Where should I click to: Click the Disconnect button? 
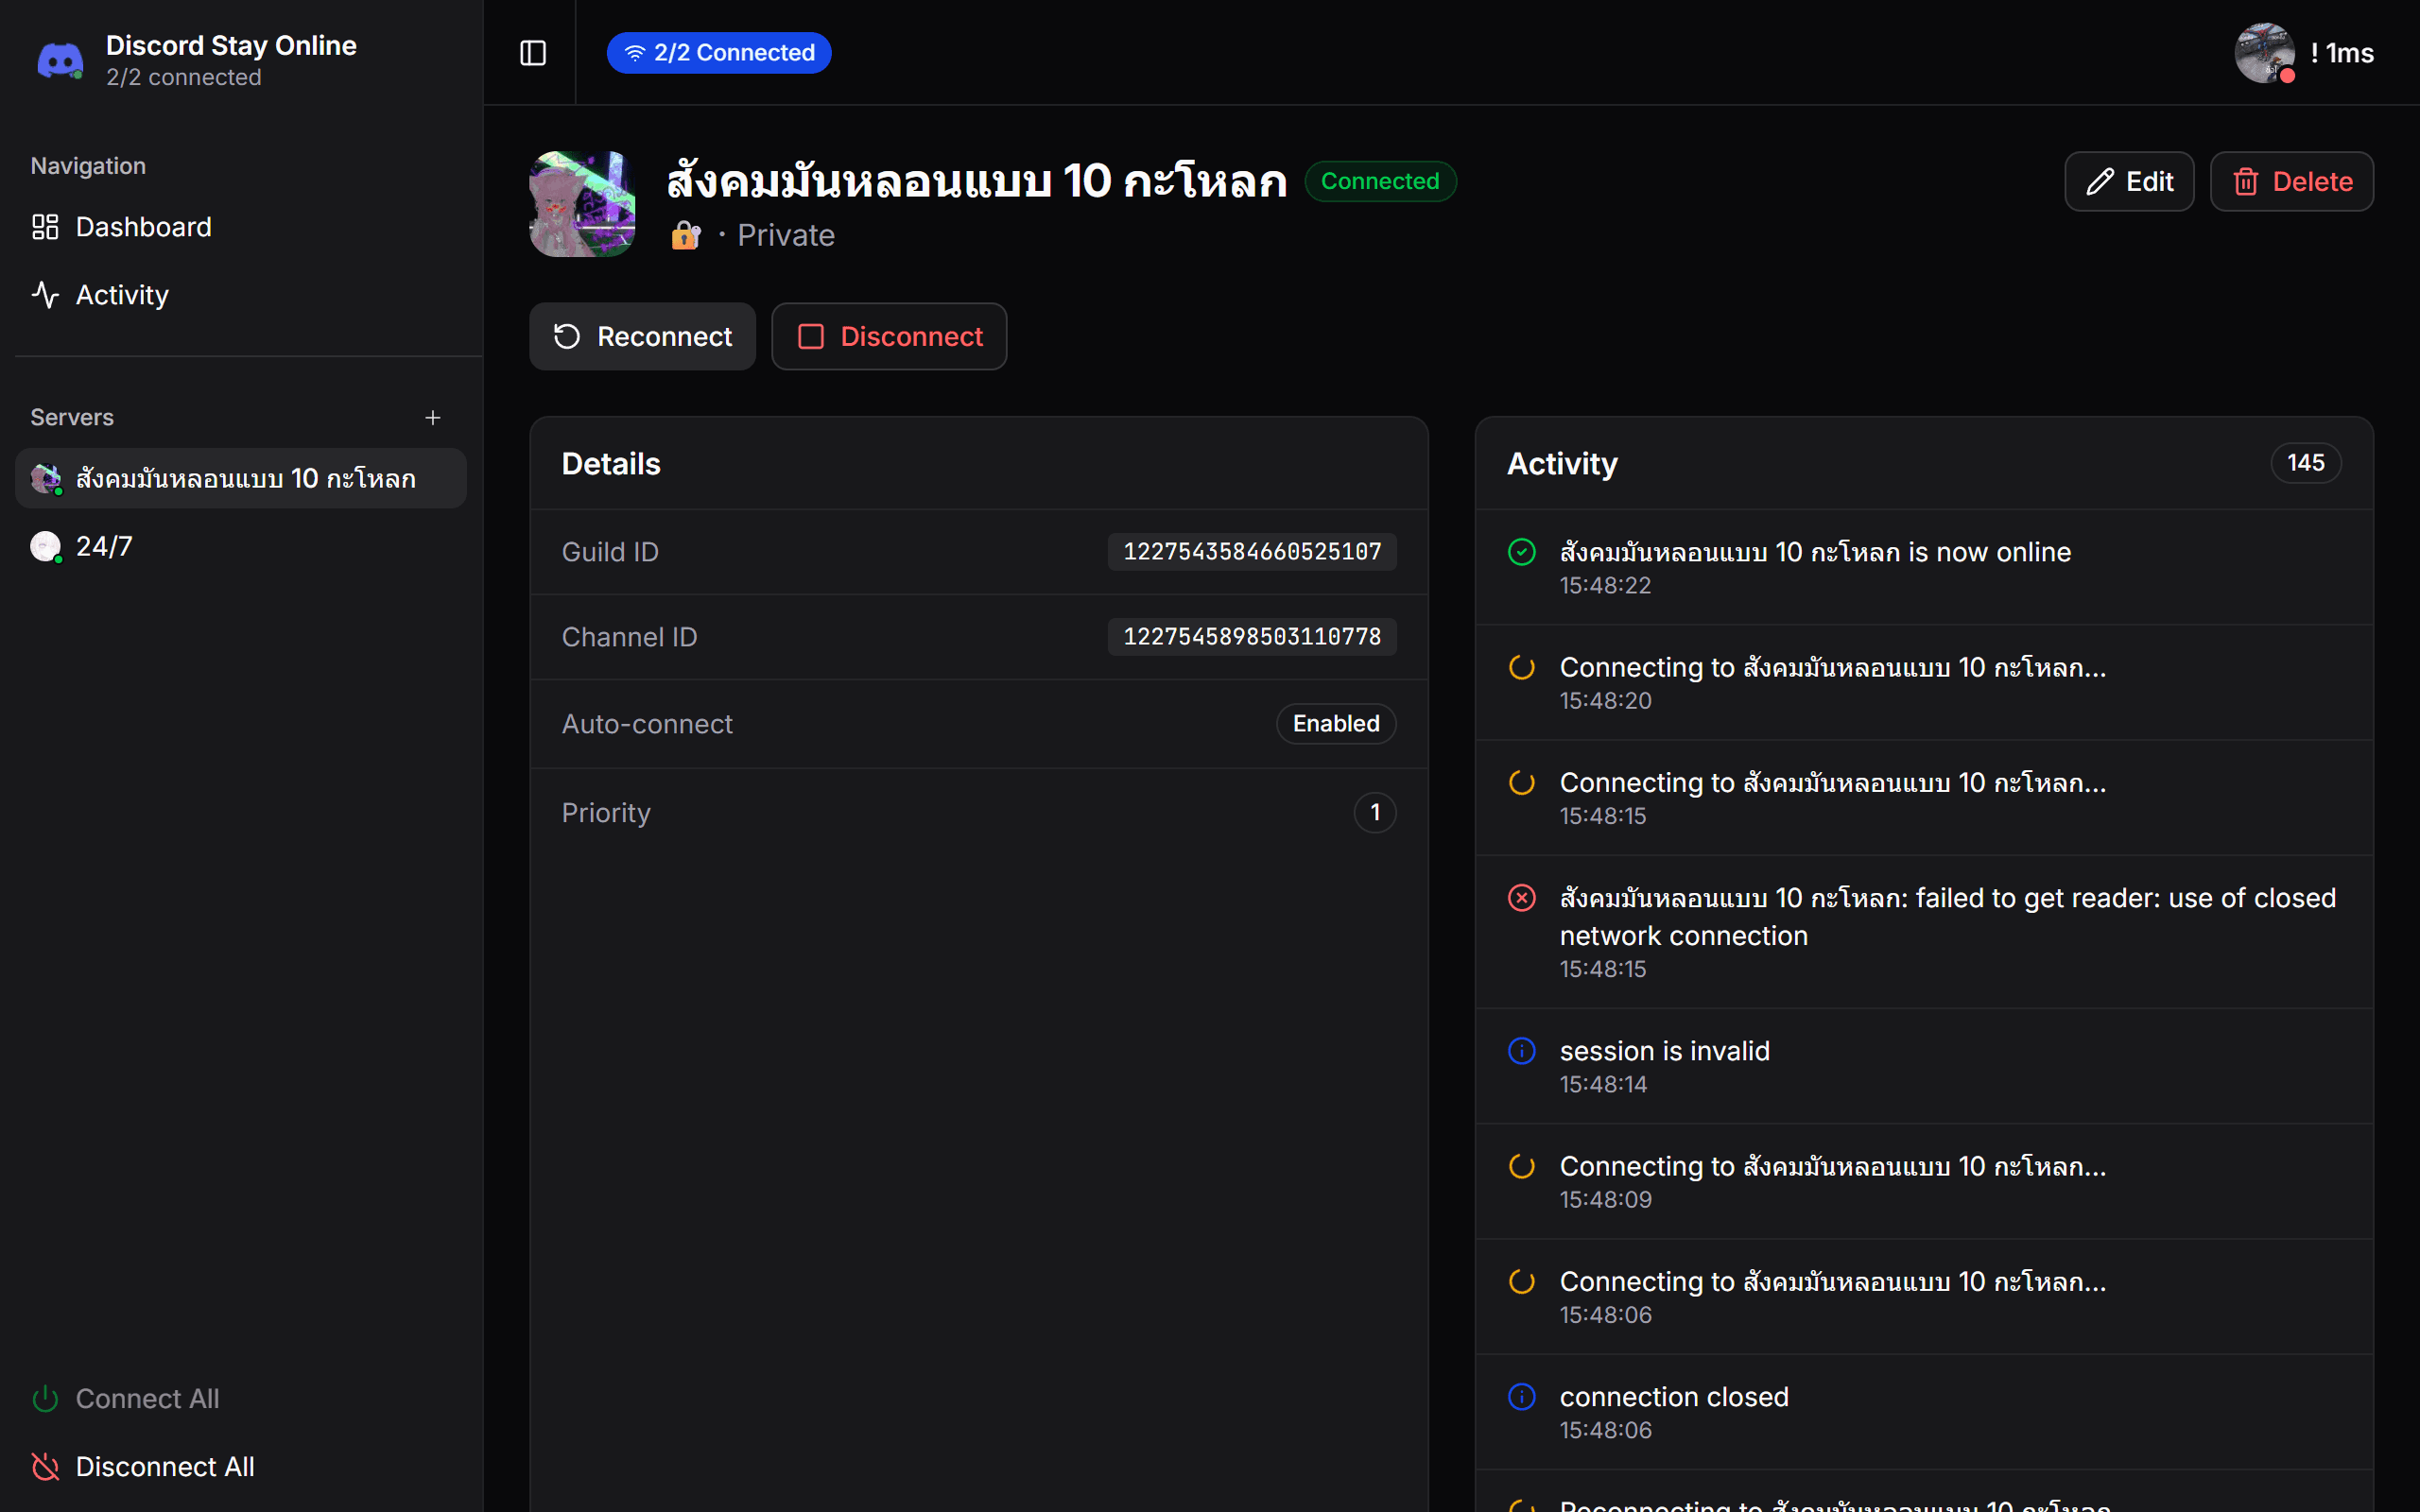(x=889, y=336)
